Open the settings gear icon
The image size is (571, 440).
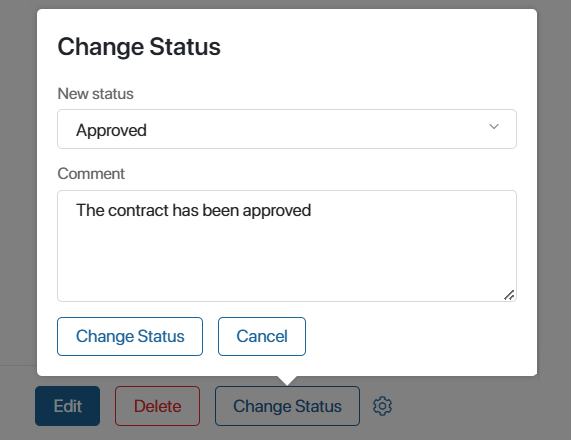pyautogui.click(x=382, y=406)
